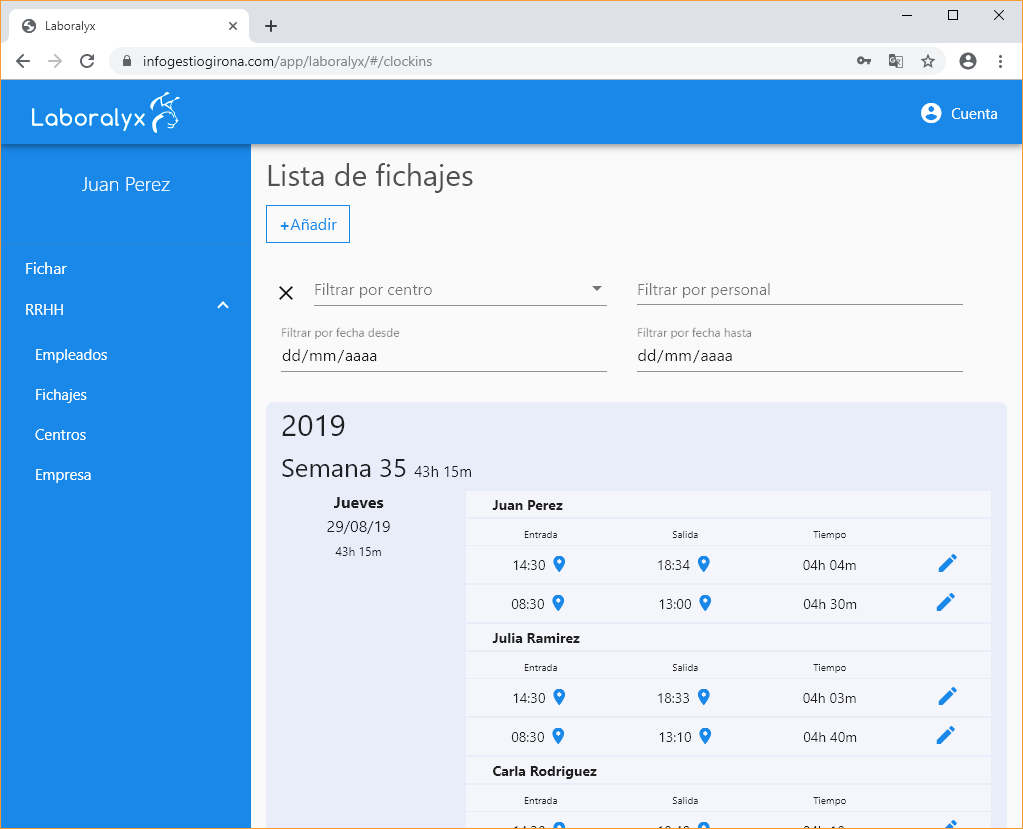The width and height of the screenshot is (1023, 829).
Task: Click the clear filters X icon
Action: point(286,293)
